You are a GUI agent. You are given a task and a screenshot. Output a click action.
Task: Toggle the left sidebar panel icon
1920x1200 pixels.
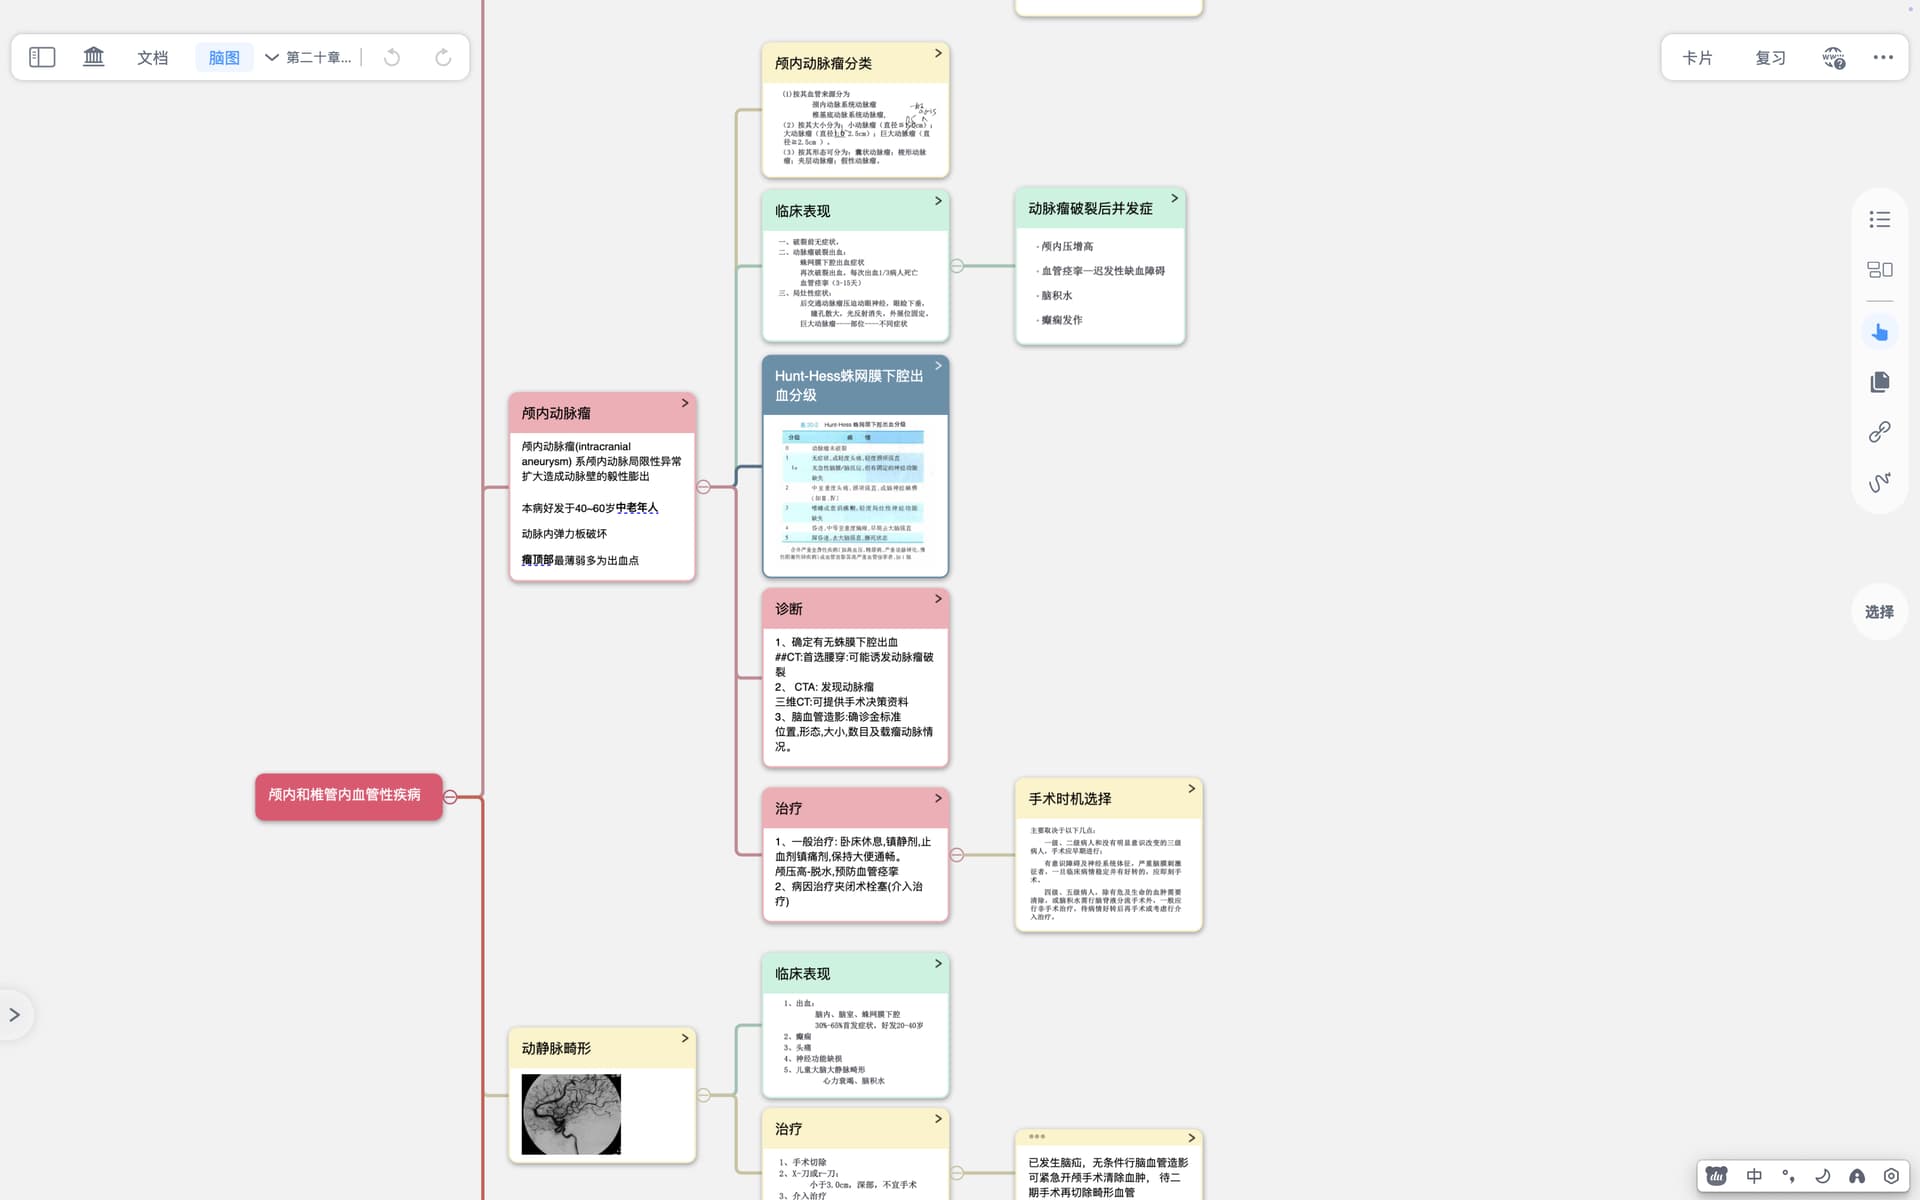(42, 57)
